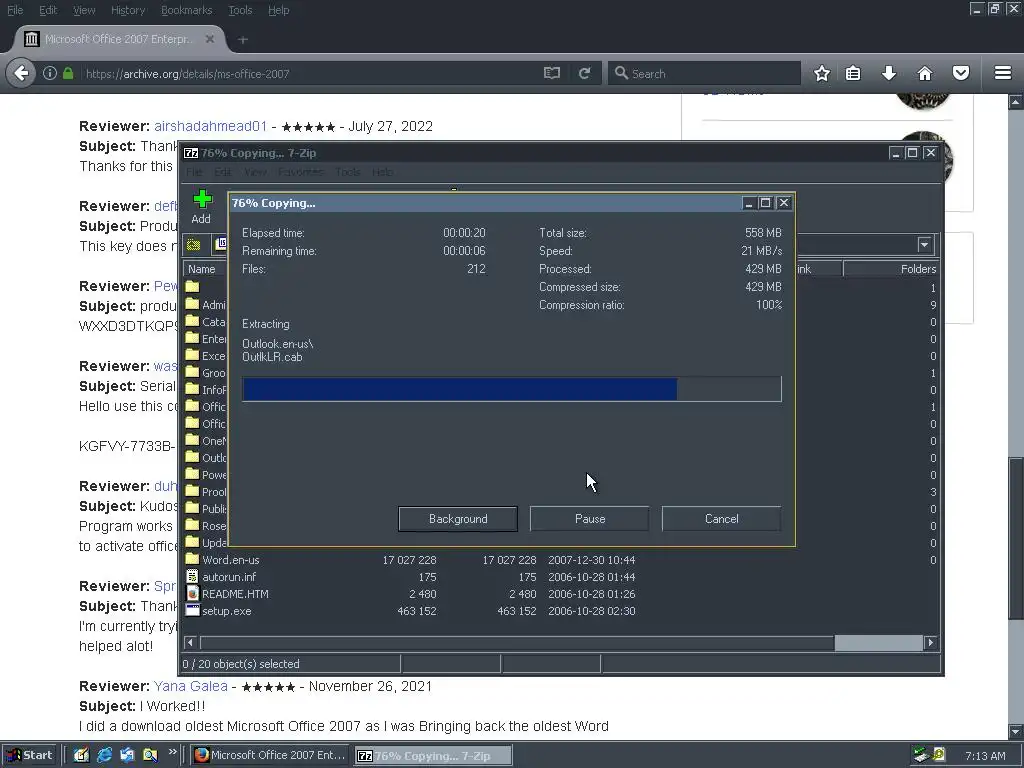The width and height of the screenshot is (1024, 768).
Task: Click the archive.org URL in address bar
Action: [x=187, y=74]
